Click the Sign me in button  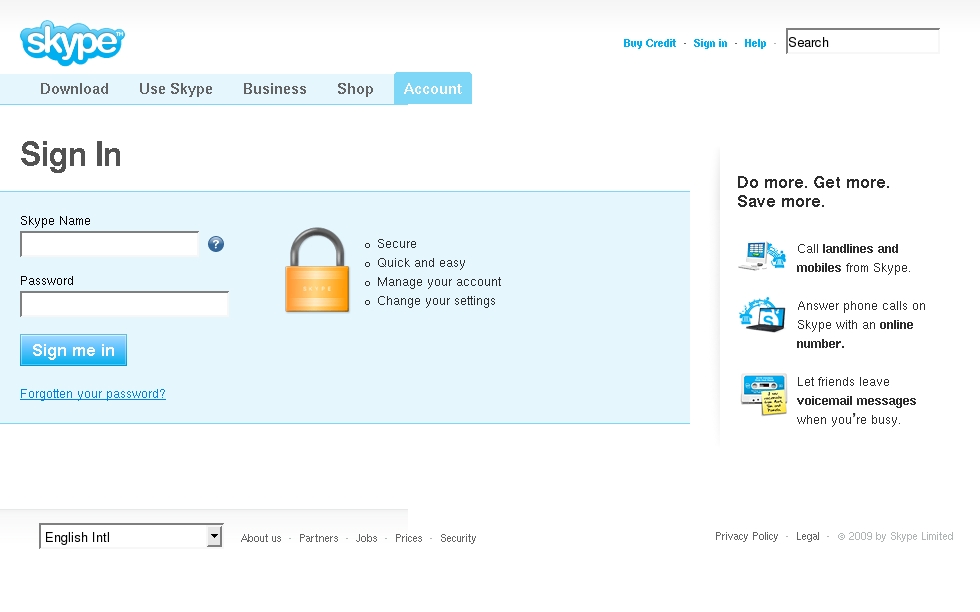pos(73,350)
